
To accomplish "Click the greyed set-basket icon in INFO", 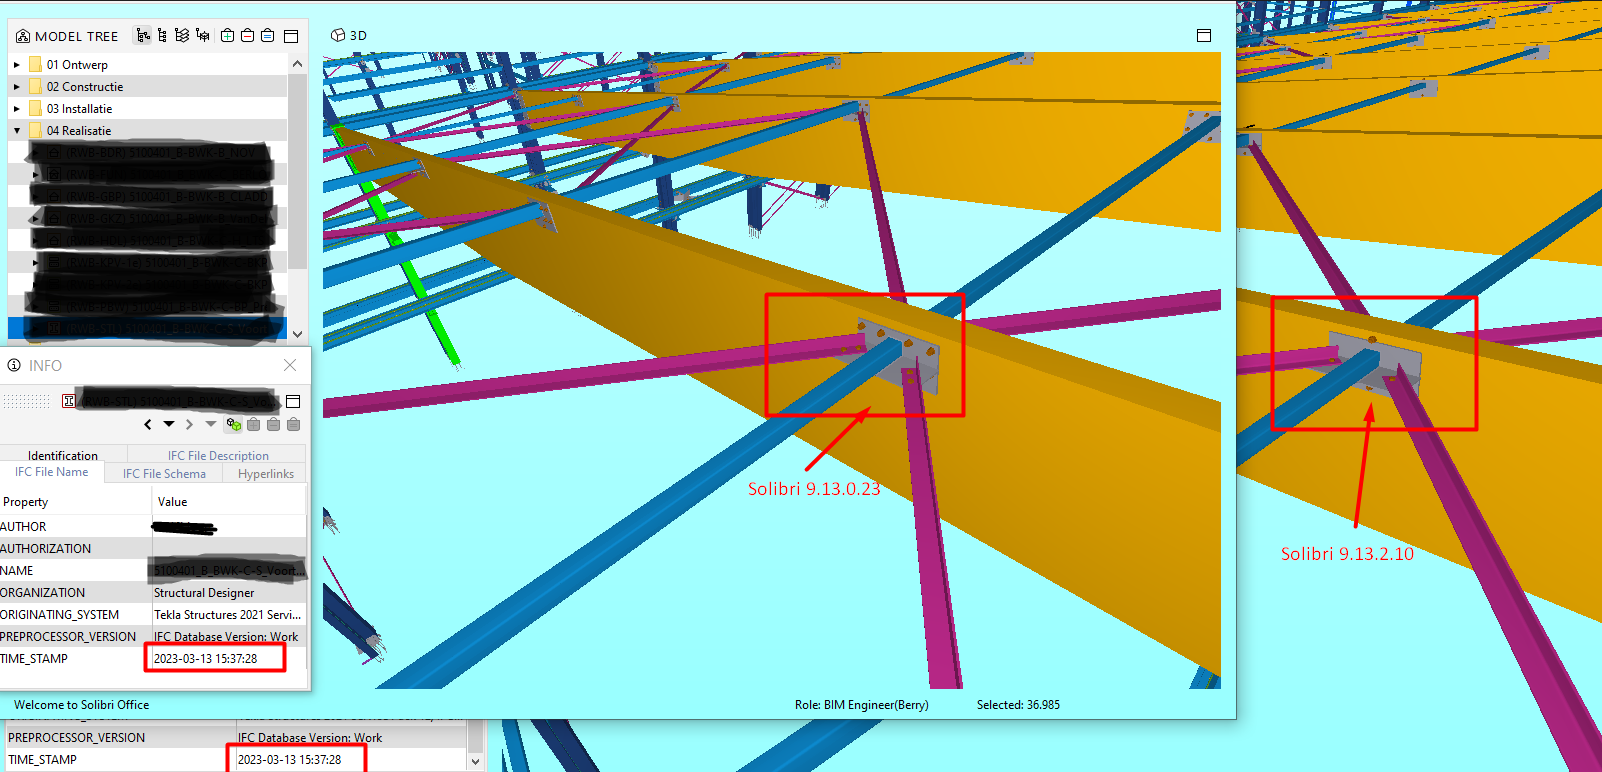I will tap(293, 424).
